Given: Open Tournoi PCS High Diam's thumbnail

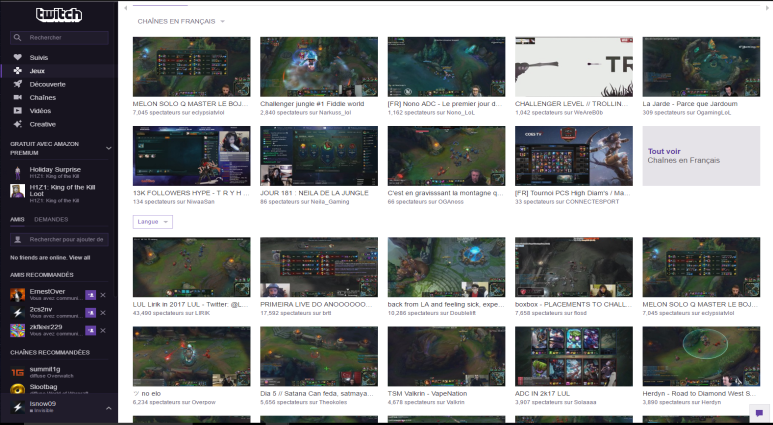Looking at the screenshot, I should point(574,156).
